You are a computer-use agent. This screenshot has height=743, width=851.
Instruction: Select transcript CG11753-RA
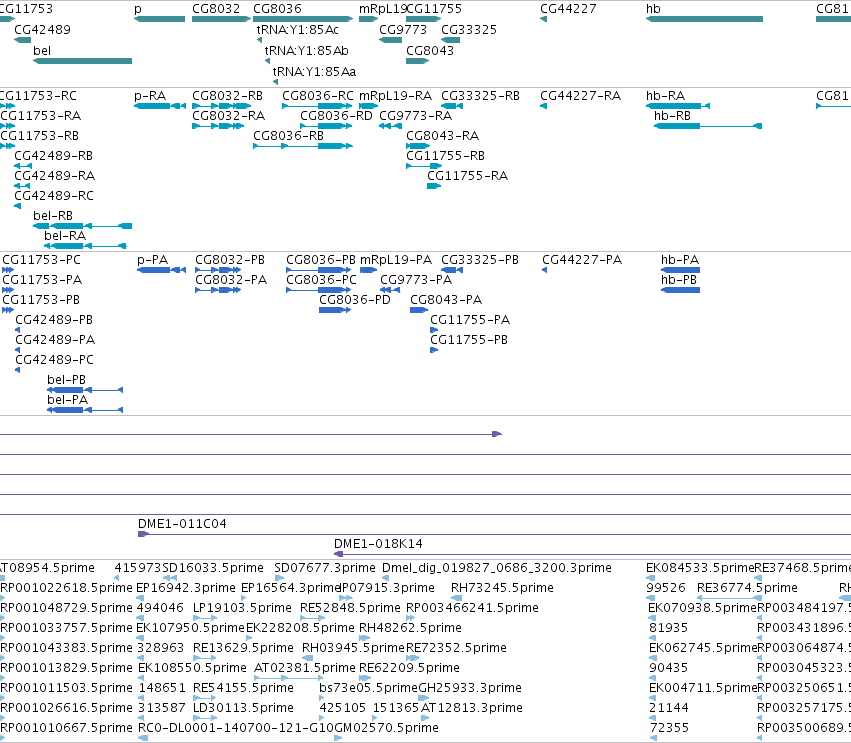coord(41,116)
